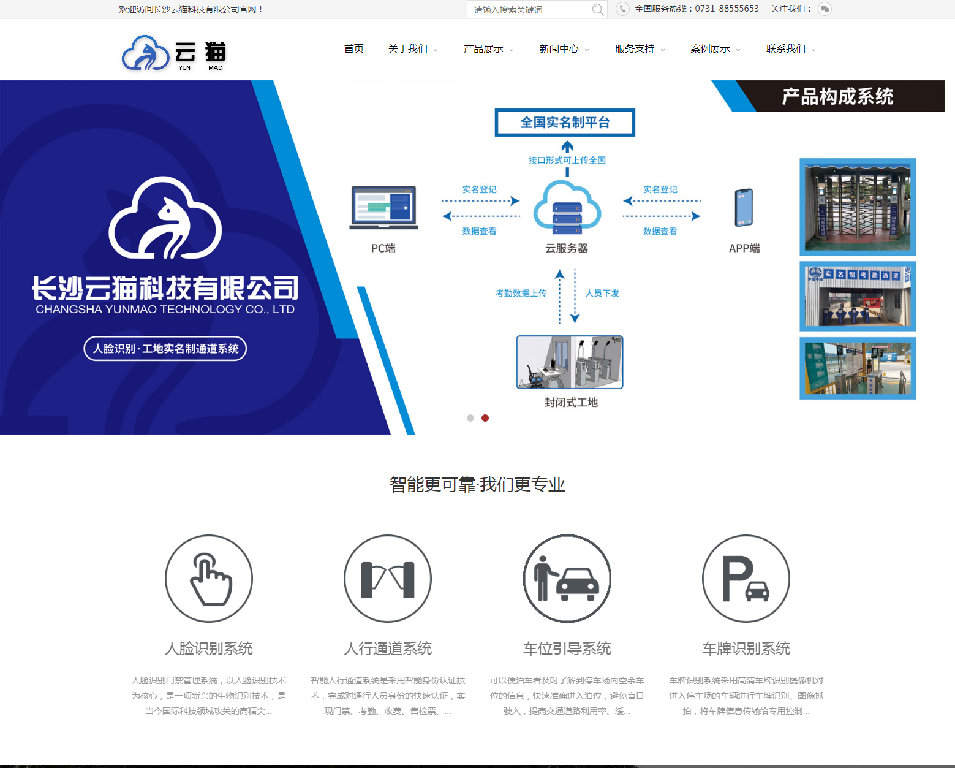Open the site entrance photo thumbnail
Viewport: 955px width, 768px height.
[x=858, y=297]
